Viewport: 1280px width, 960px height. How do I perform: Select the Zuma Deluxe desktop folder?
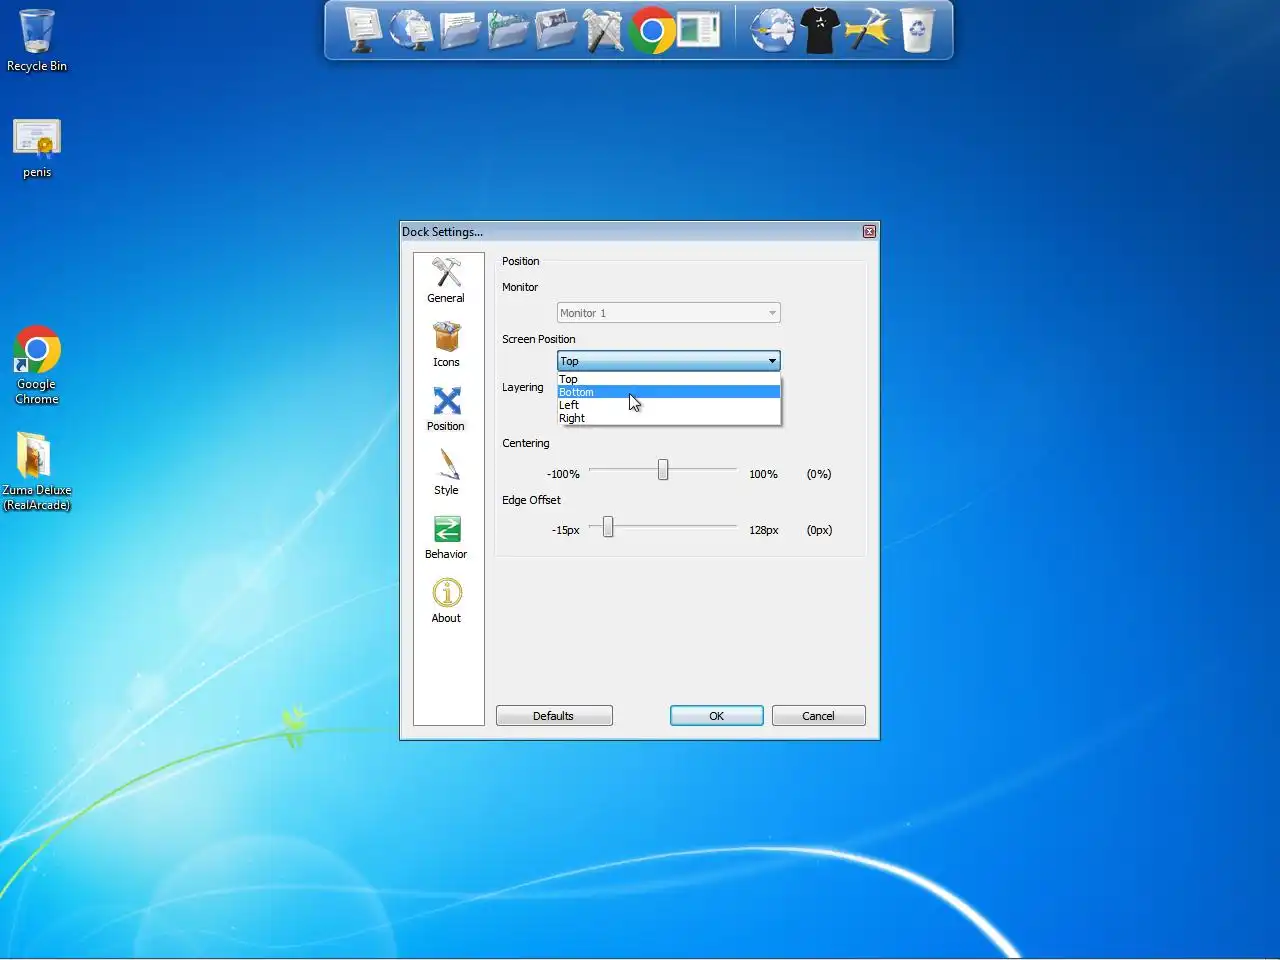37,471
